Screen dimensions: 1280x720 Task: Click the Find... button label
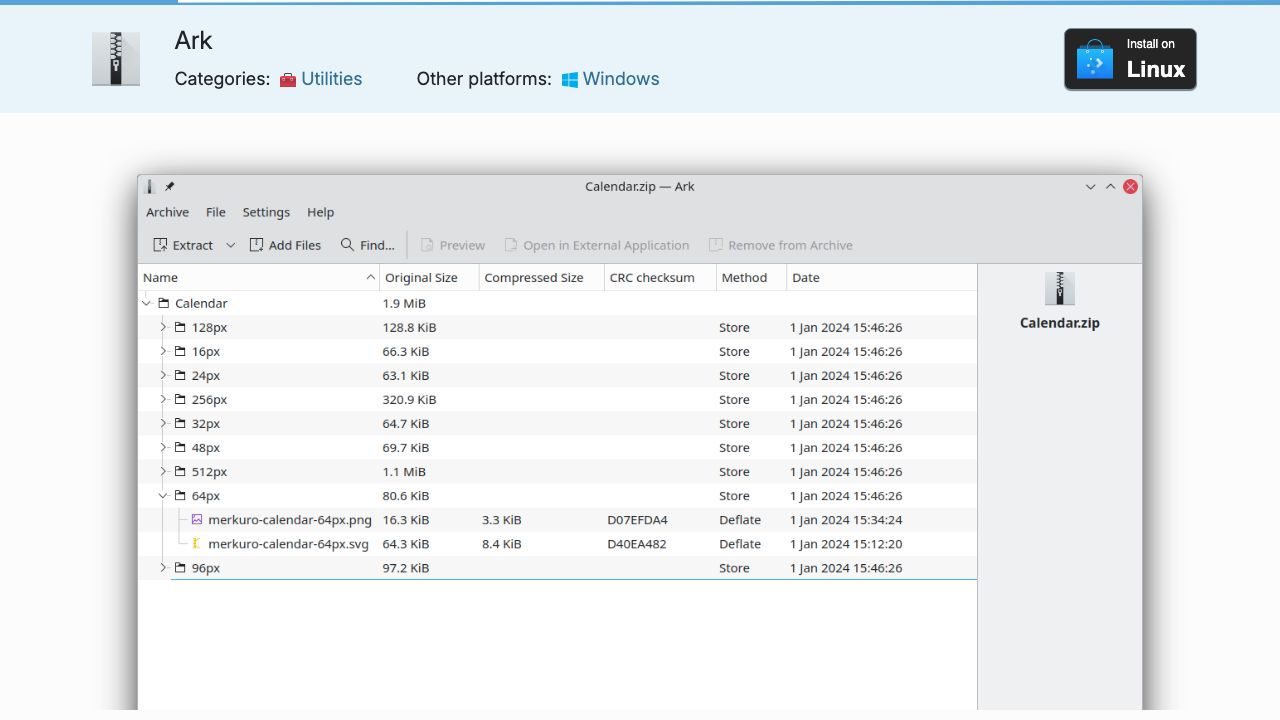(377, 245)
